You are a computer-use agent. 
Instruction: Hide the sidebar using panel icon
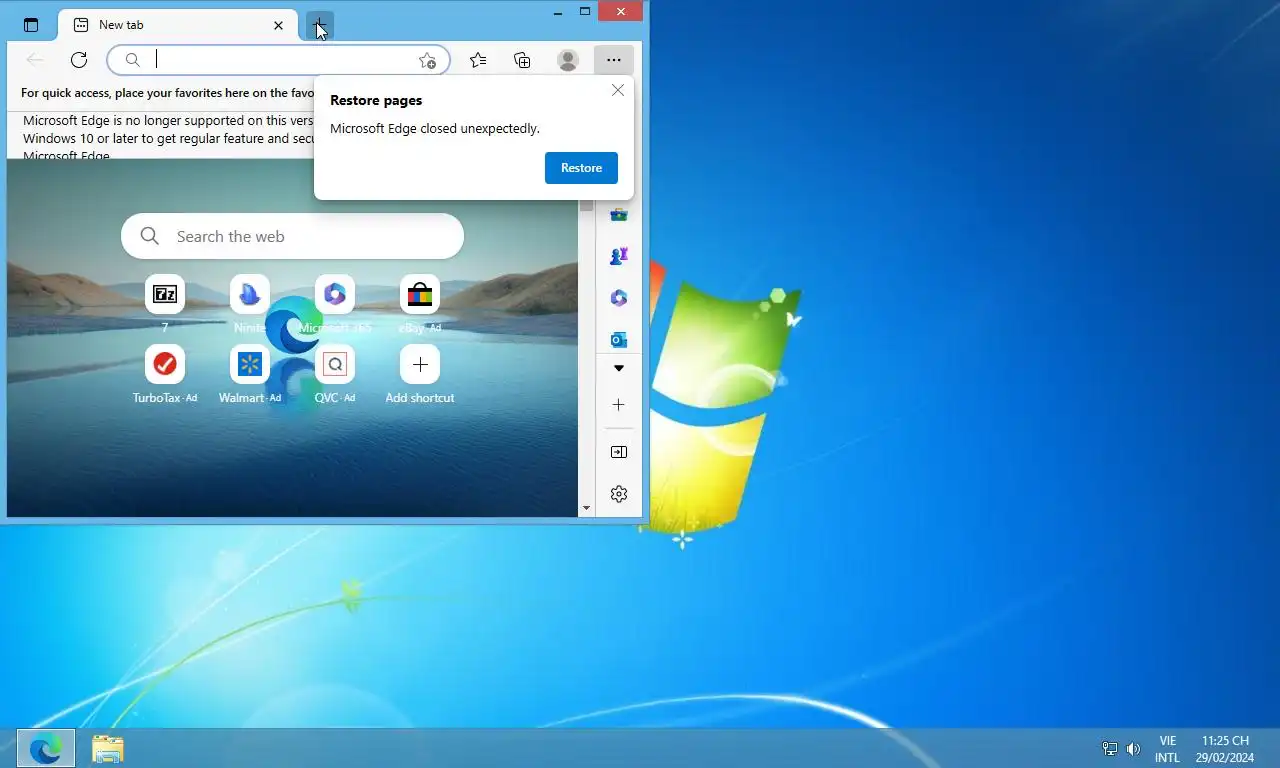tap(619, 452)
